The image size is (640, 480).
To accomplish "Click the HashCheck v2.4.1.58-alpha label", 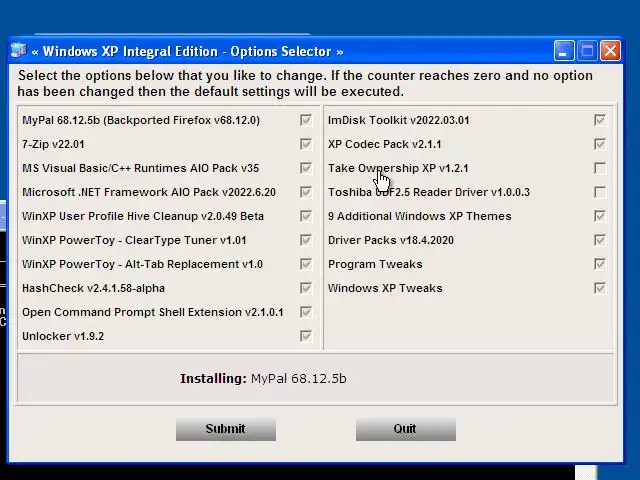I will [93, 288].
